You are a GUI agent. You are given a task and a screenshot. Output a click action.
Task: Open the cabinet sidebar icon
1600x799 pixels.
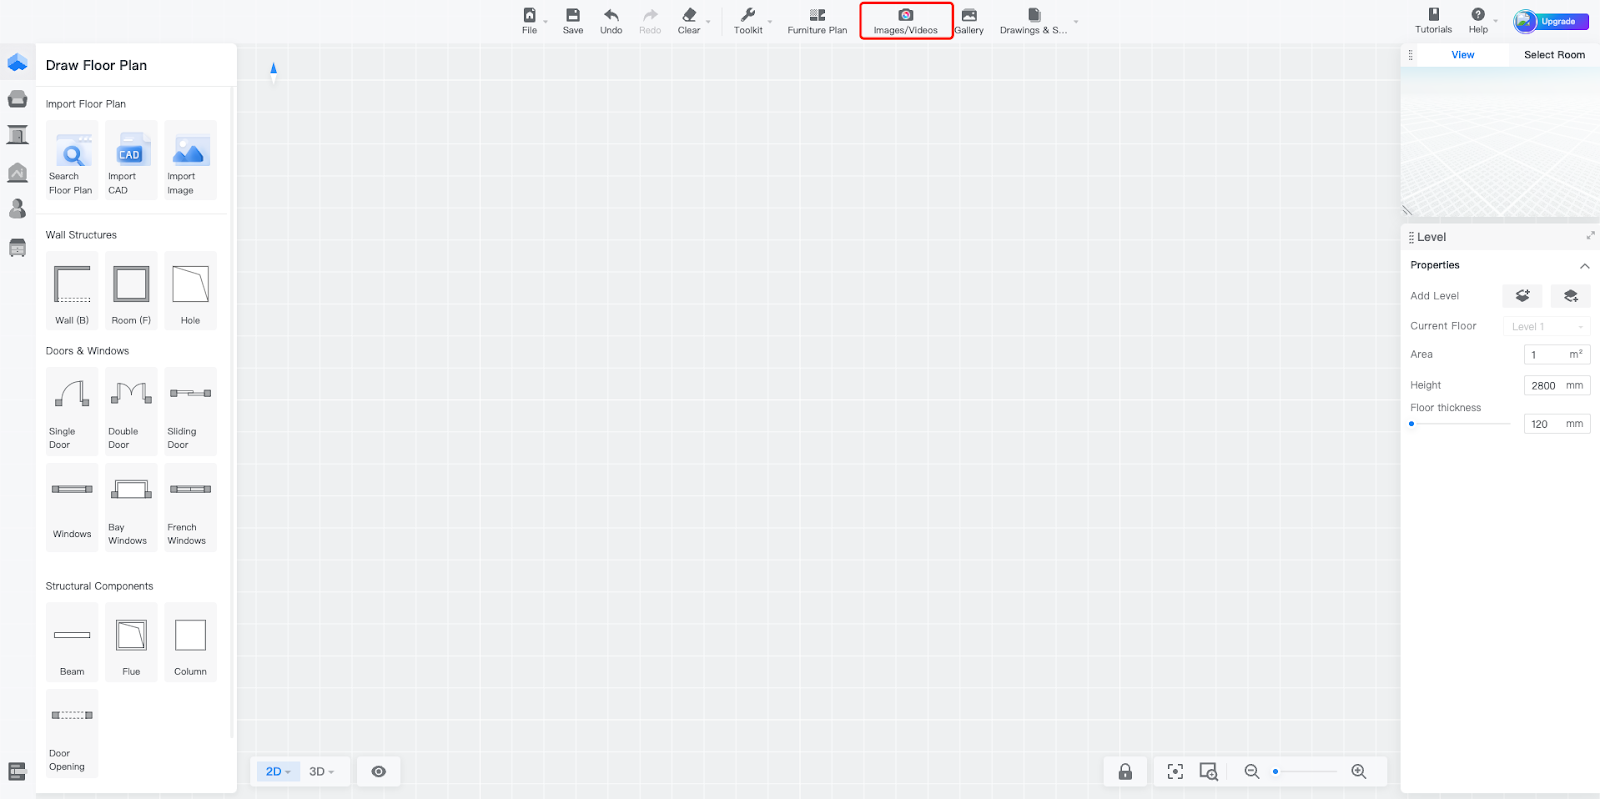point(17,247)
